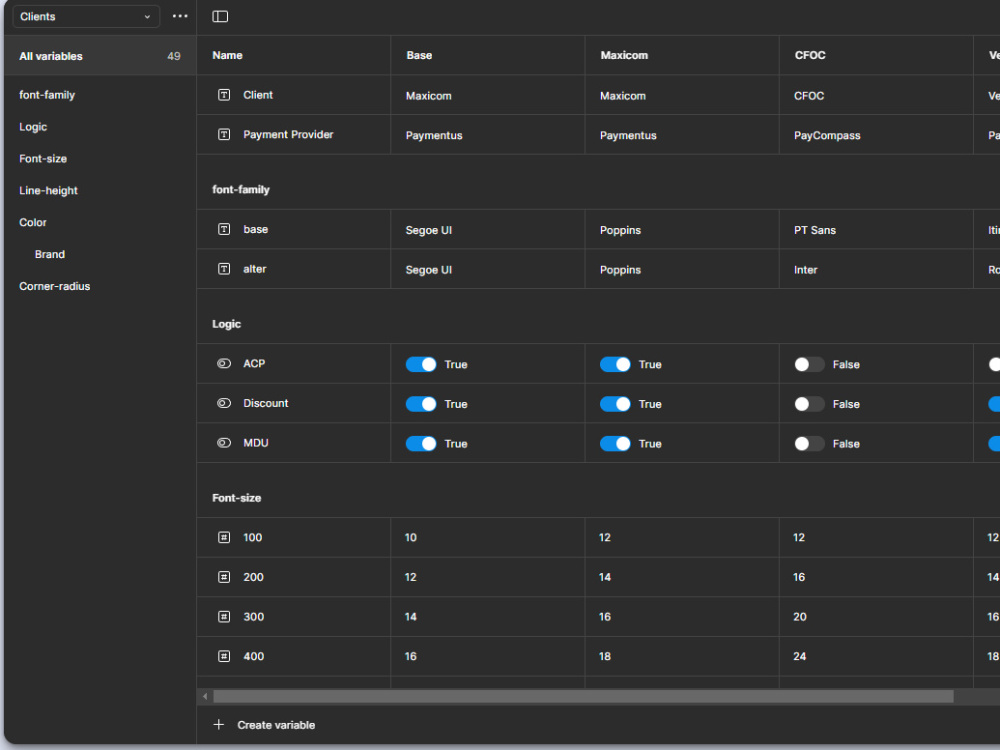Click the Font-size section heading in table
Image resolution: width=1000 pixels, height=750 pixels.
click(237, 498)
